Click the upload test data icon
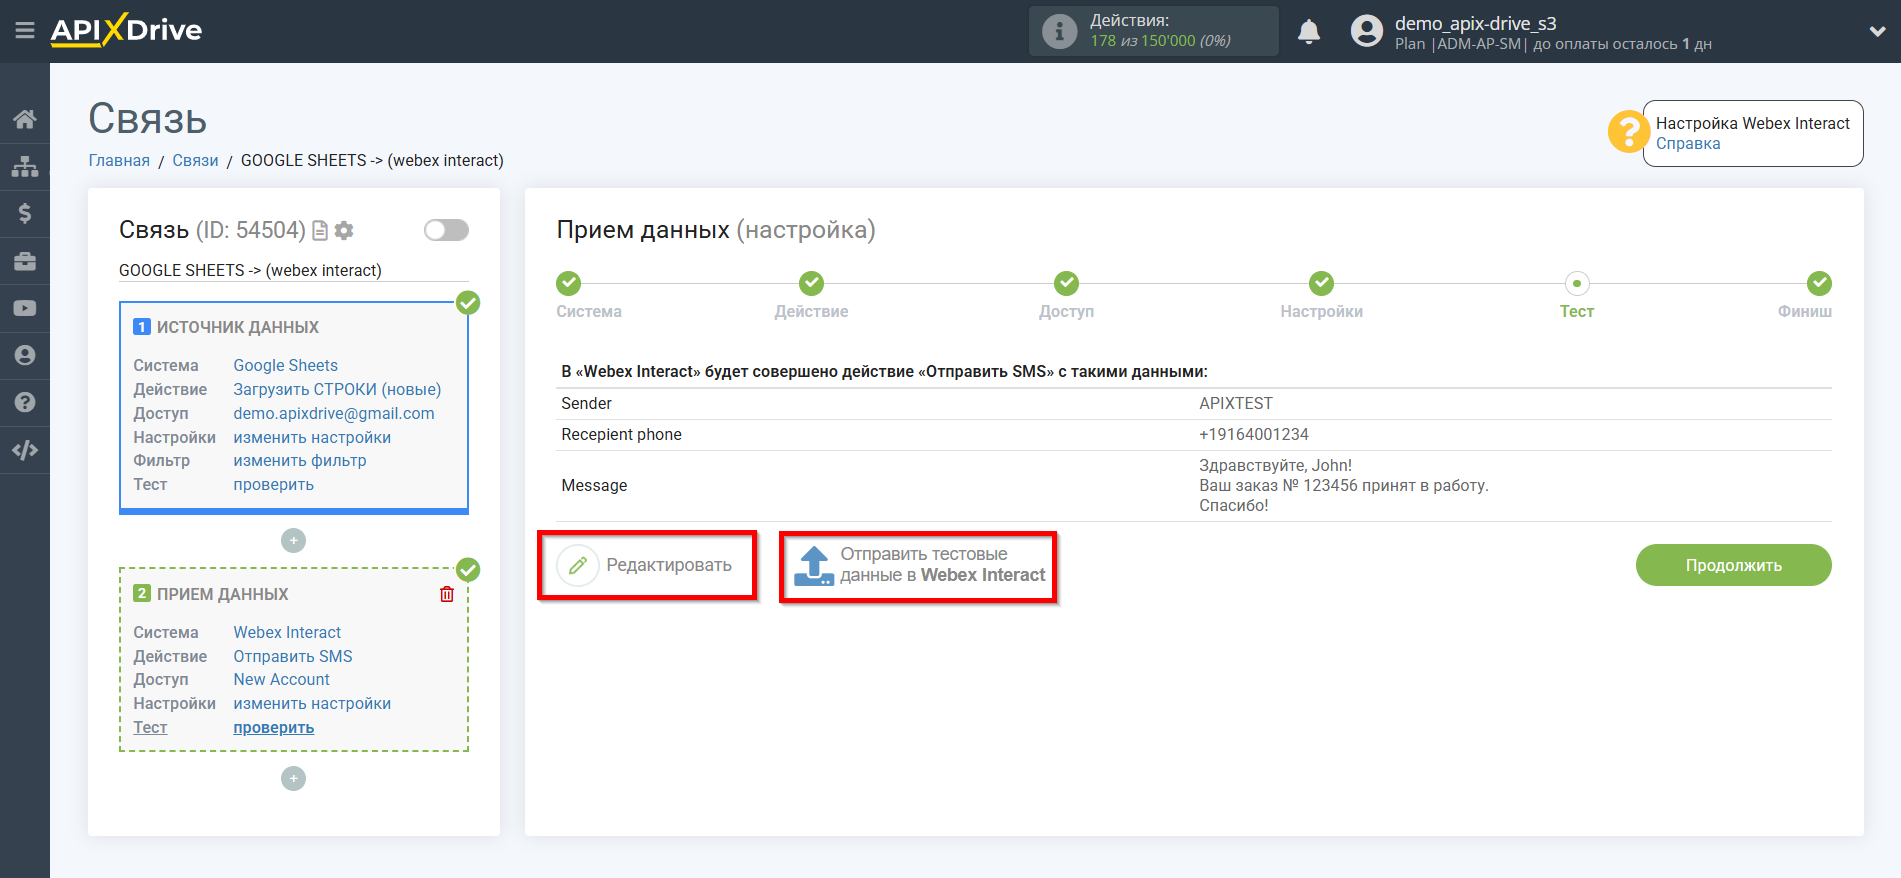This screenshot has height=878, width=1901. coord(814,566)
